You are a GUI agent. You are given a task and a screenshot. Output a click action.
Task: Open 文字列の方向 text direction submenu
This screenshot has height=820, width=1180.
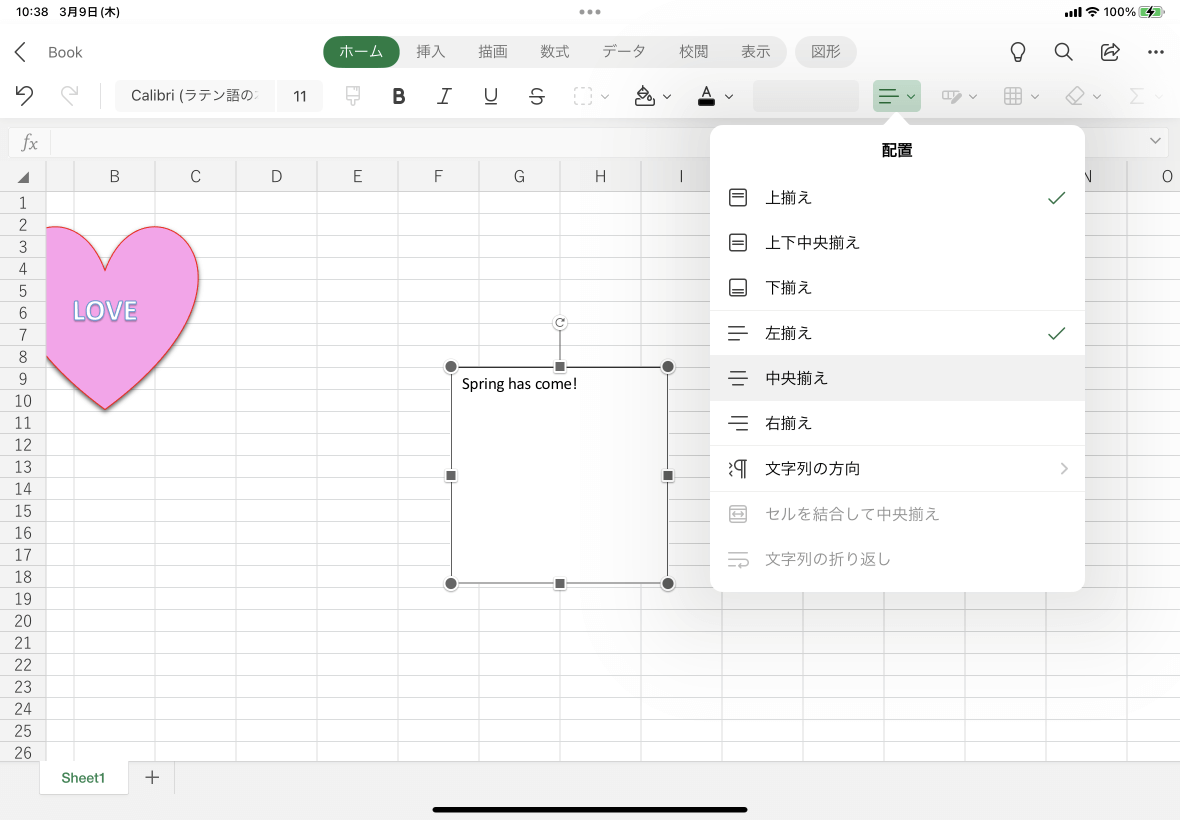tap(897, 469)
